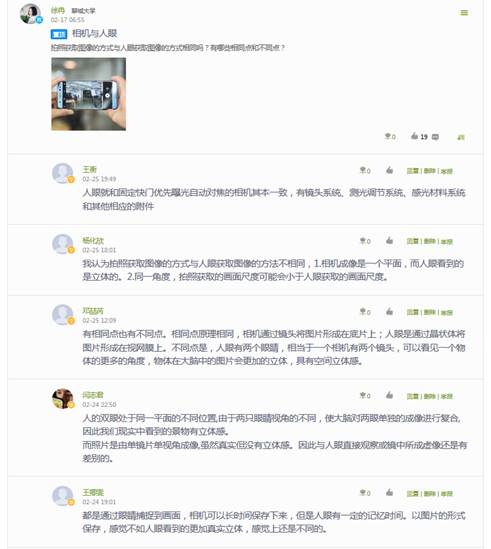
Task: Open the post title 相机与人眼
Action: [95, 34]
